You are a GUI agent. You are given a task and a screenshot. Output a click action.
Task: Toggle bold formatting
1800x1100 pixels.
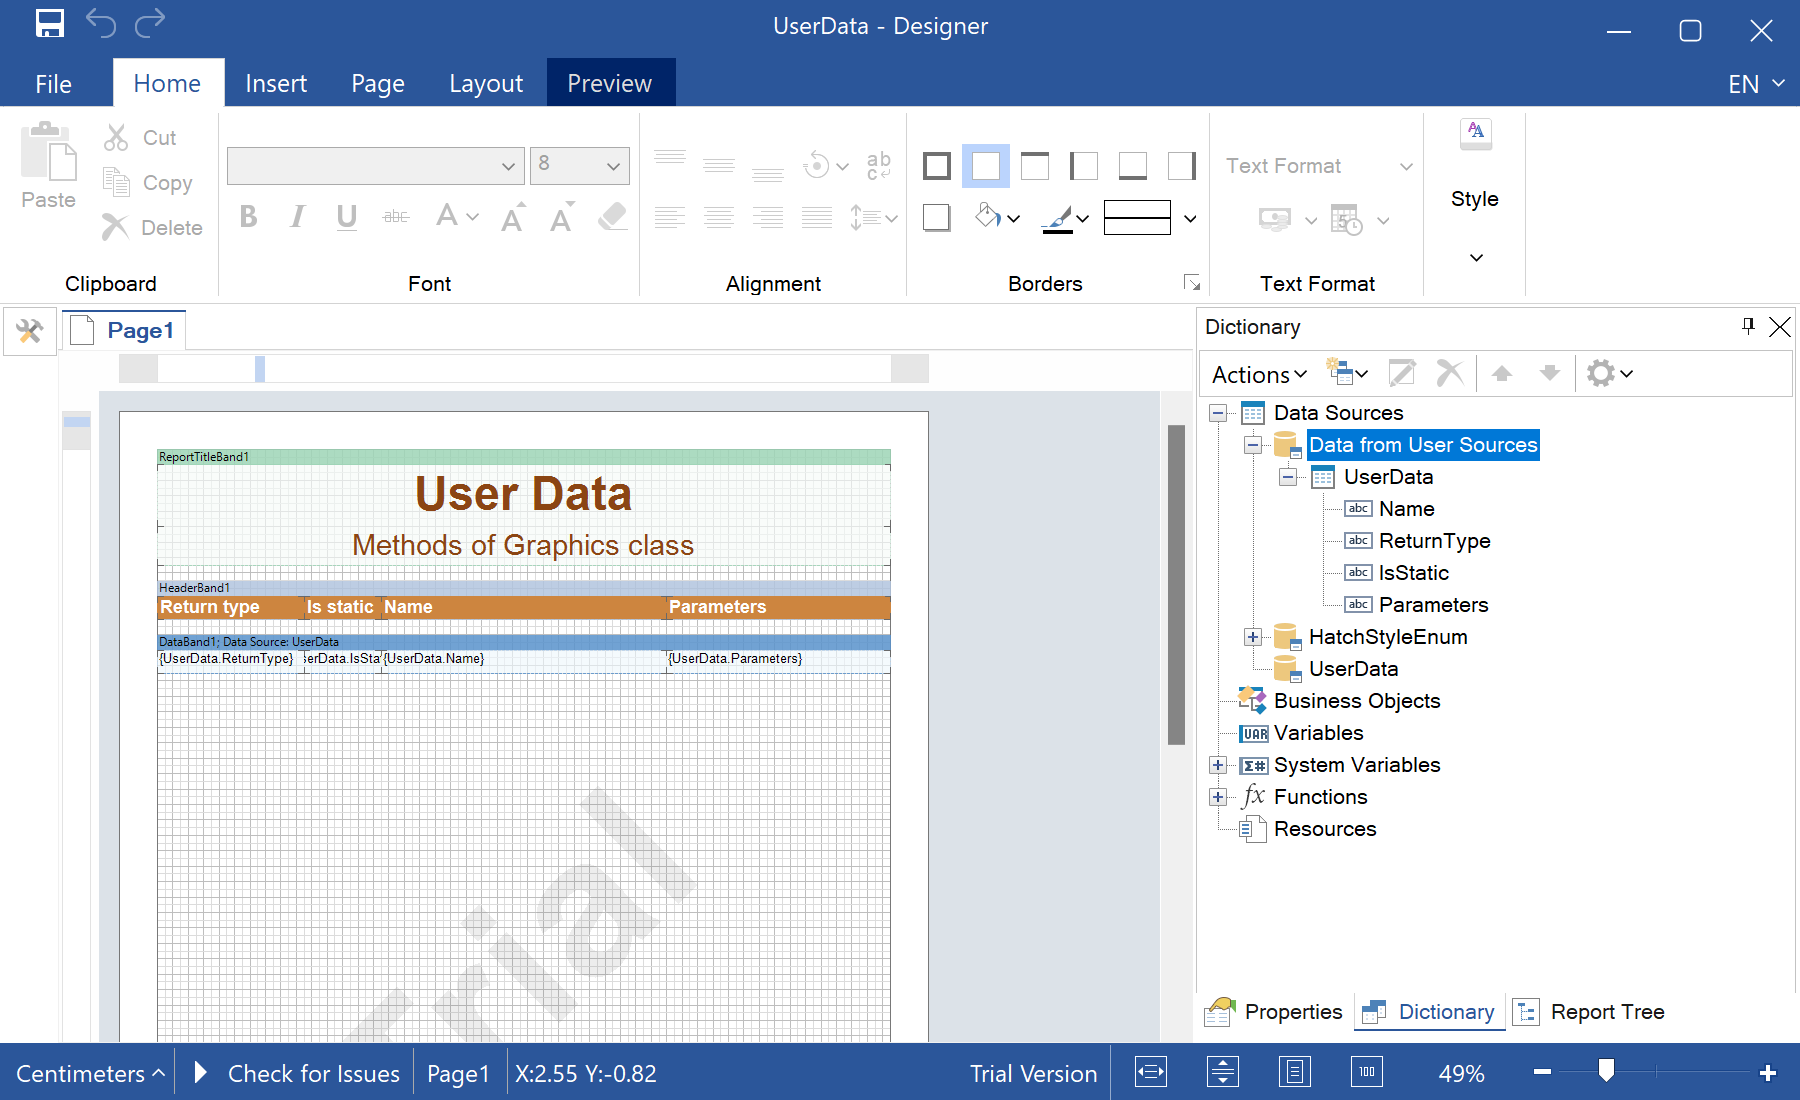(249, 216)
